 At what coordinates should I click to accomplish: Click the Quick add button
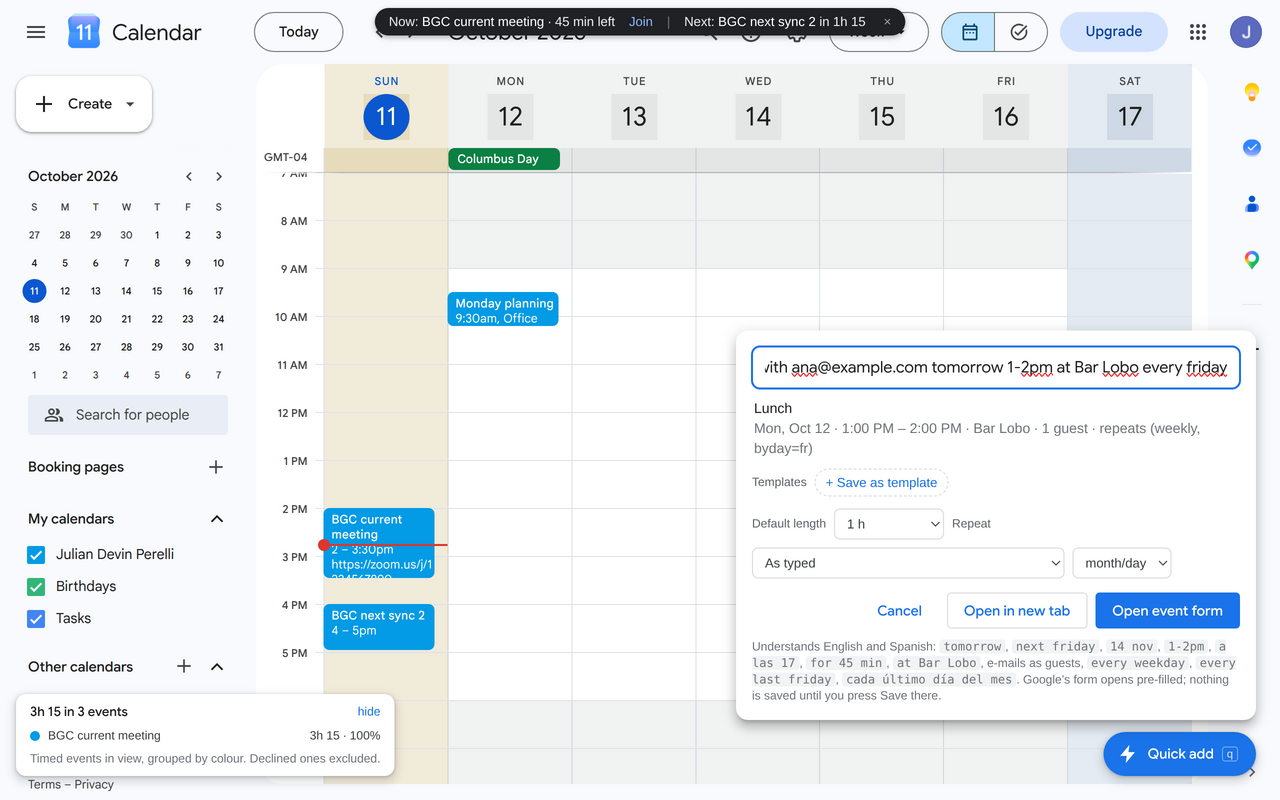[x=1179, y=754]
